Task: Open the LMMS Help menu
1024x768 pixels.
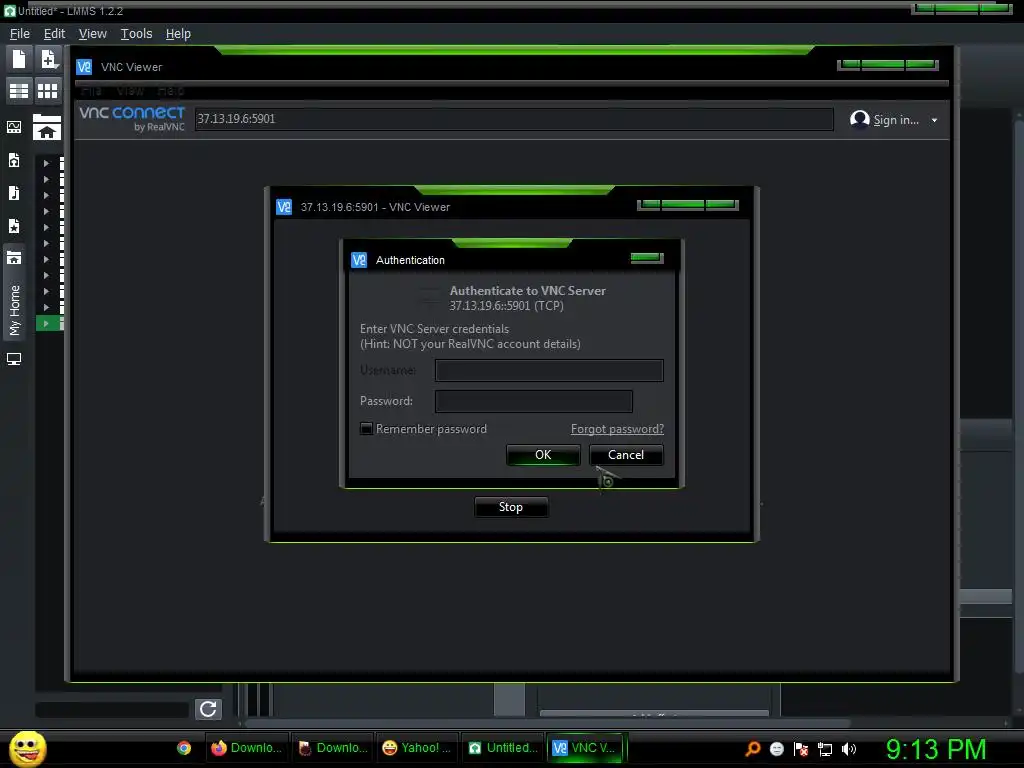Action: coord(178,34)
